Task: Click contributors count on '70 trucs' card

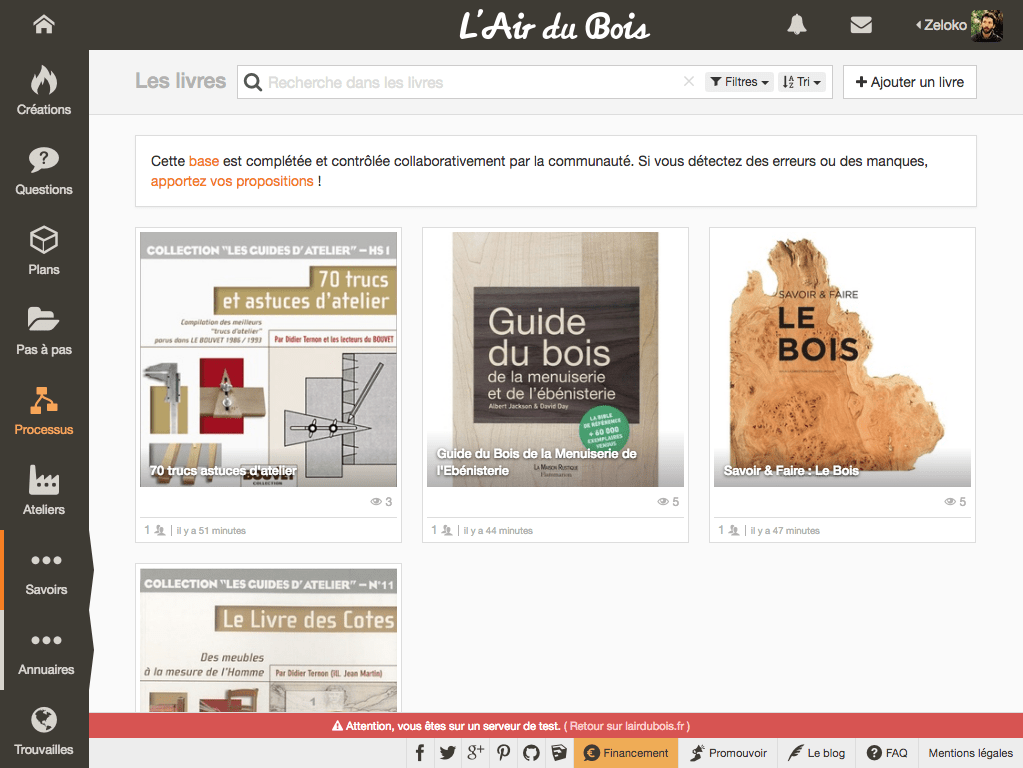Action: pos(155,530)
